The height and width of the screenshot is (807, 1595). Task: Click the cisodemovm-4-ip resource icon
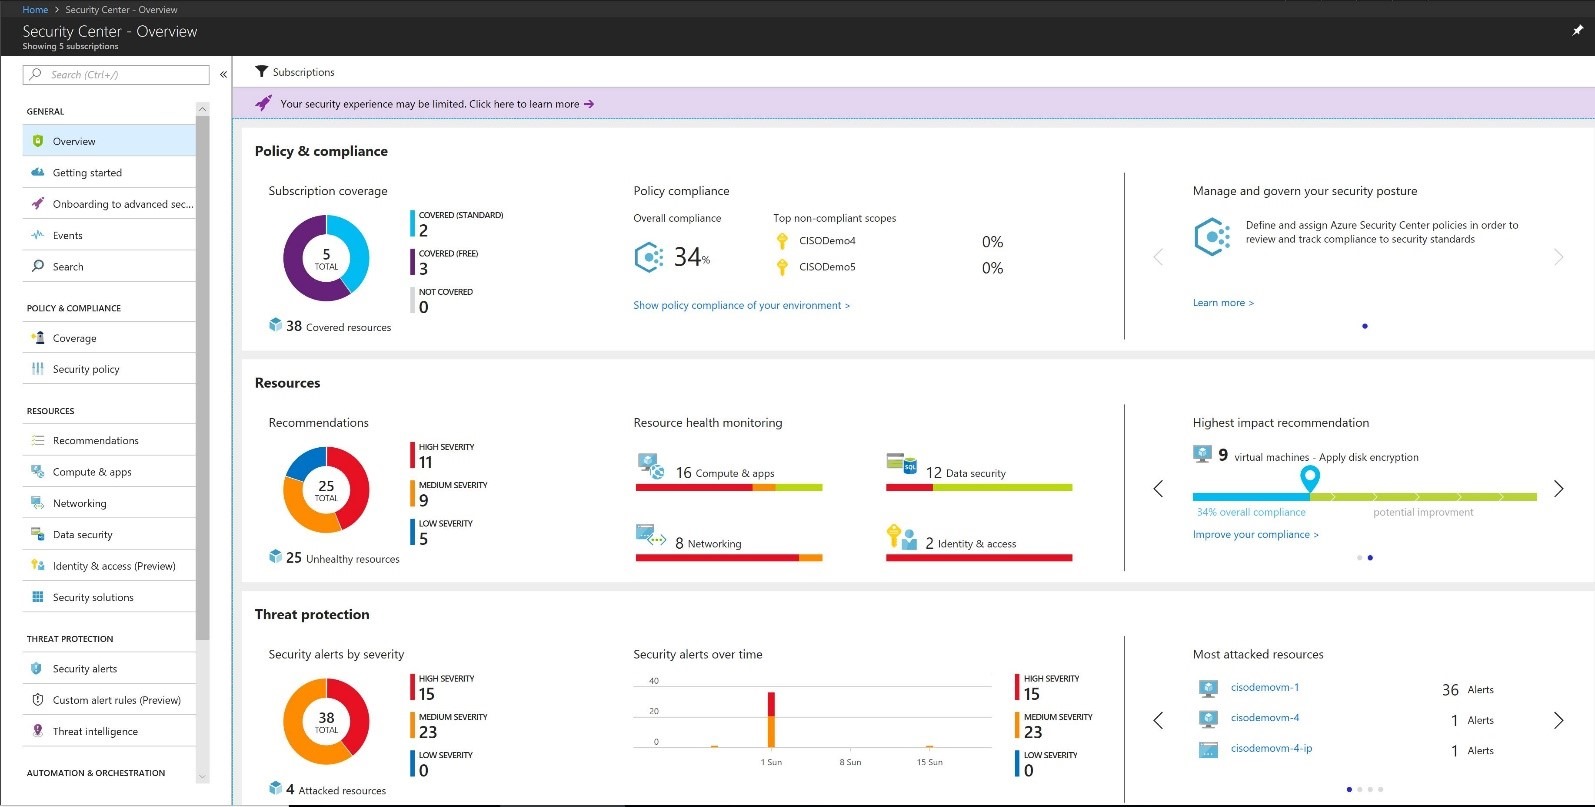click(1208, 749)
